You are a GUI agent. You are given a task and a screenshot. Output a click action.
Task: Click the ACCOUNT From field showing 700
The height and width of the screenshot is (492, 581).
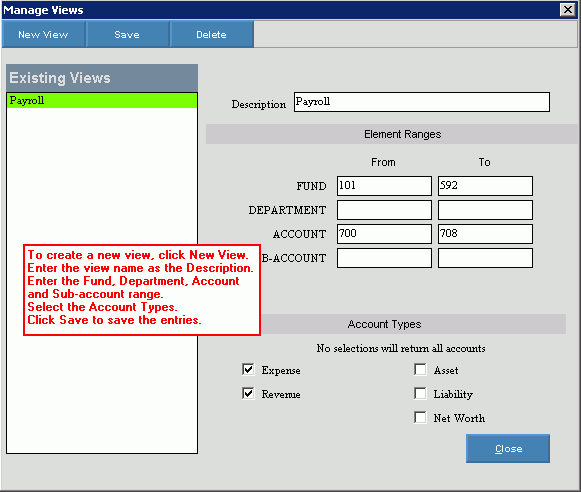click(x=384, y=234)
